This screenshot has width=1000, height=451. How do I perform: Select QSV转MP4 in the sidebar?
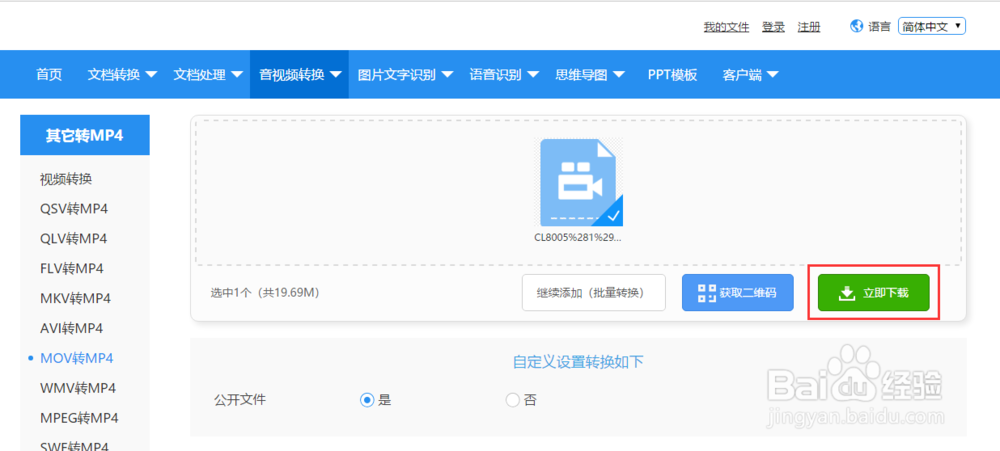click(73, 209)
